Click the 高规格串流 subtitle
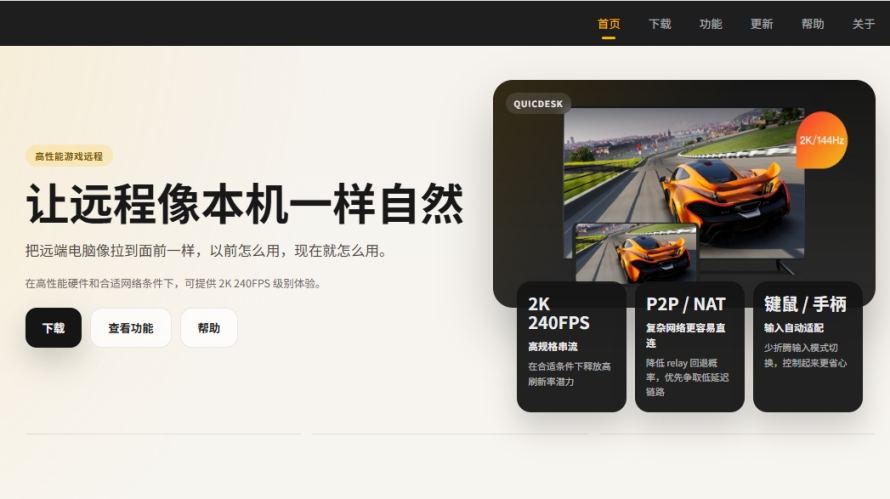890x499 pixels. click(553, 346)
